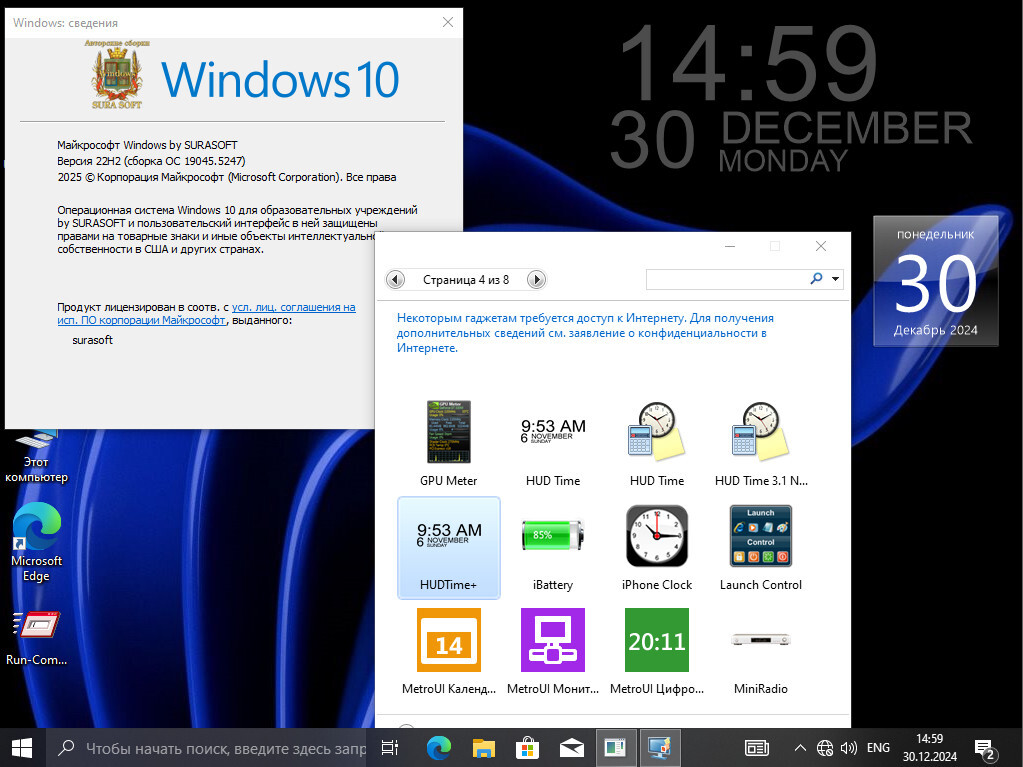This screenshot has width=1023, height=767.
Task: Click the taskbar search box
Action: tap(206, 748)
